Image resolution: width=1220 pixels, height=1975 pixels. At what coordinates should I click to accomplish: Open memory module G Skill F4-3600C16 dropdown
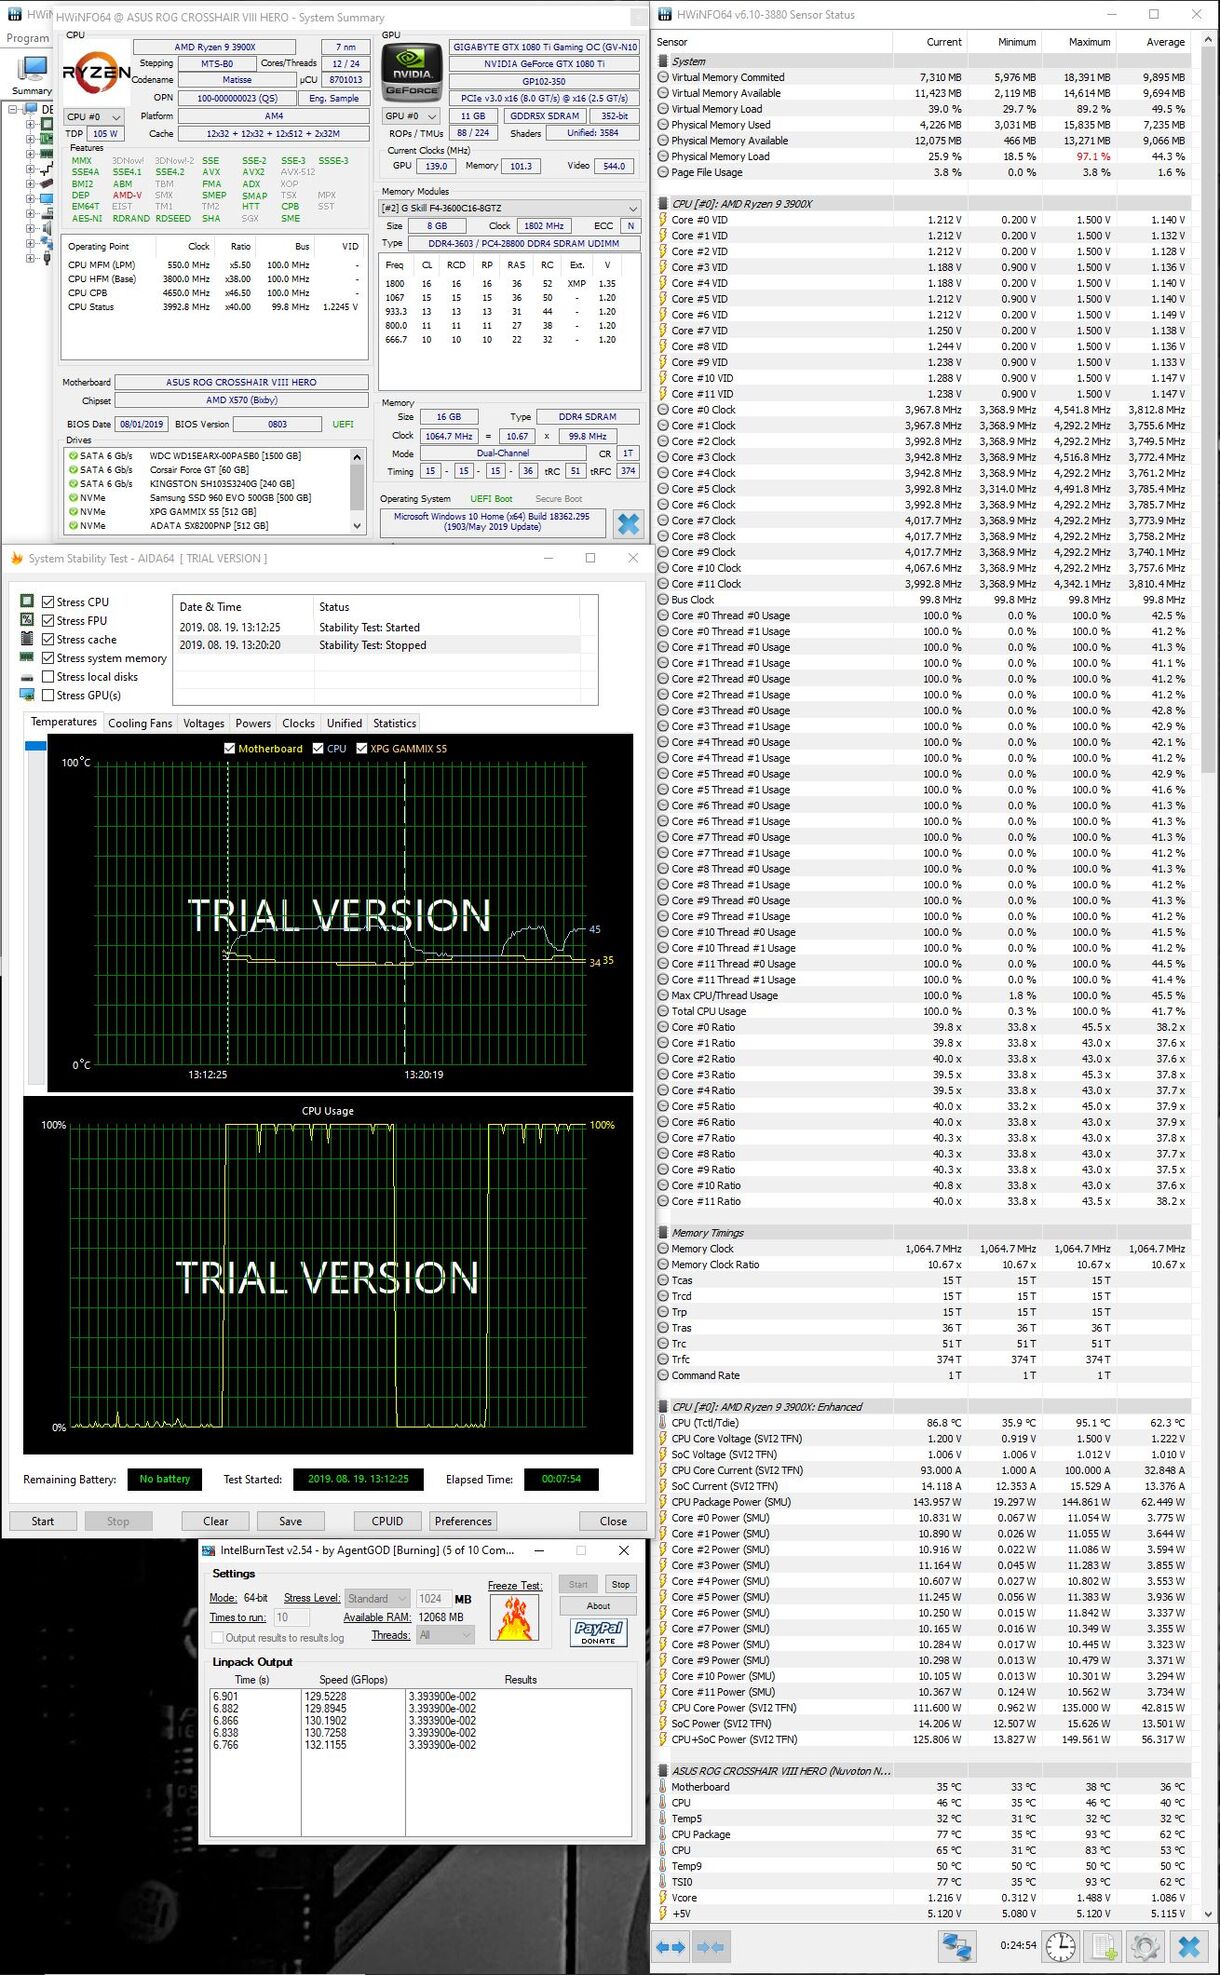(x=509, y=208)
